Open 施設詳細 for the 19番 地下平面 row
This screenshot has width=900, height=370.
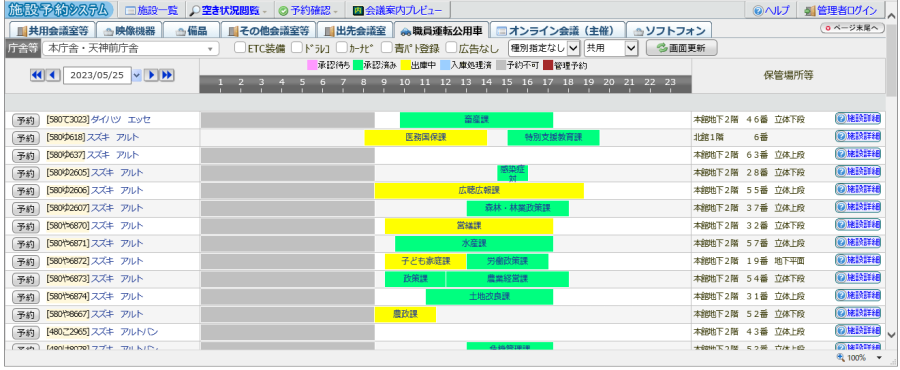pyautogui.click(x=858, y=260)
